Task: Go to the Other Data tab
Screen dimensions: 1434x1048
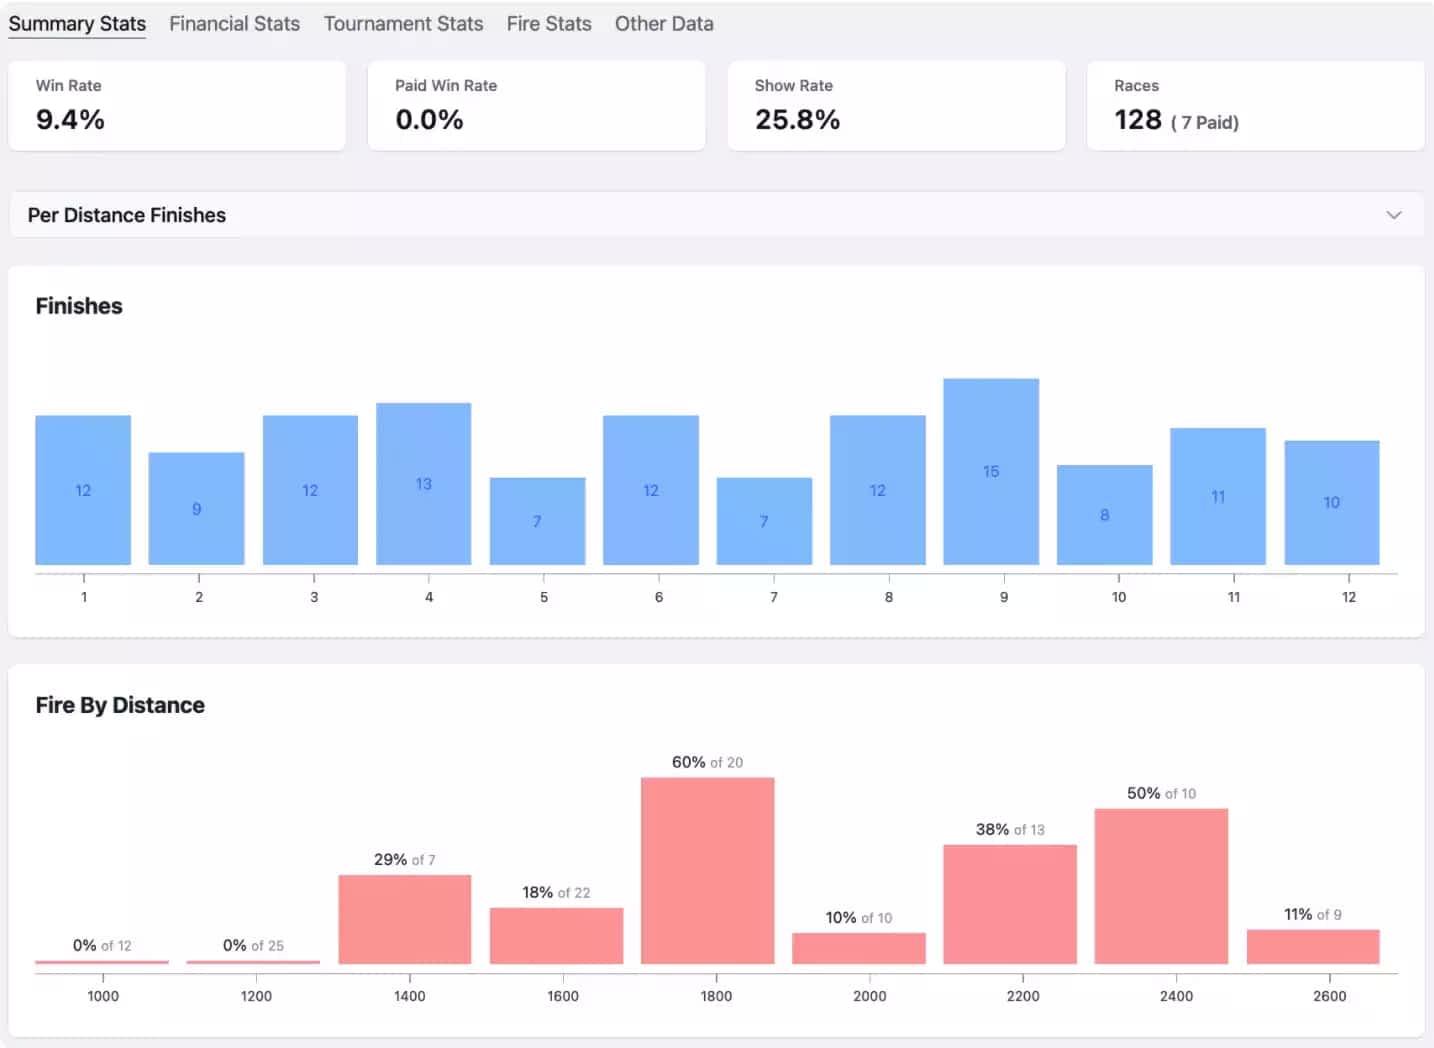Action: 664,24
